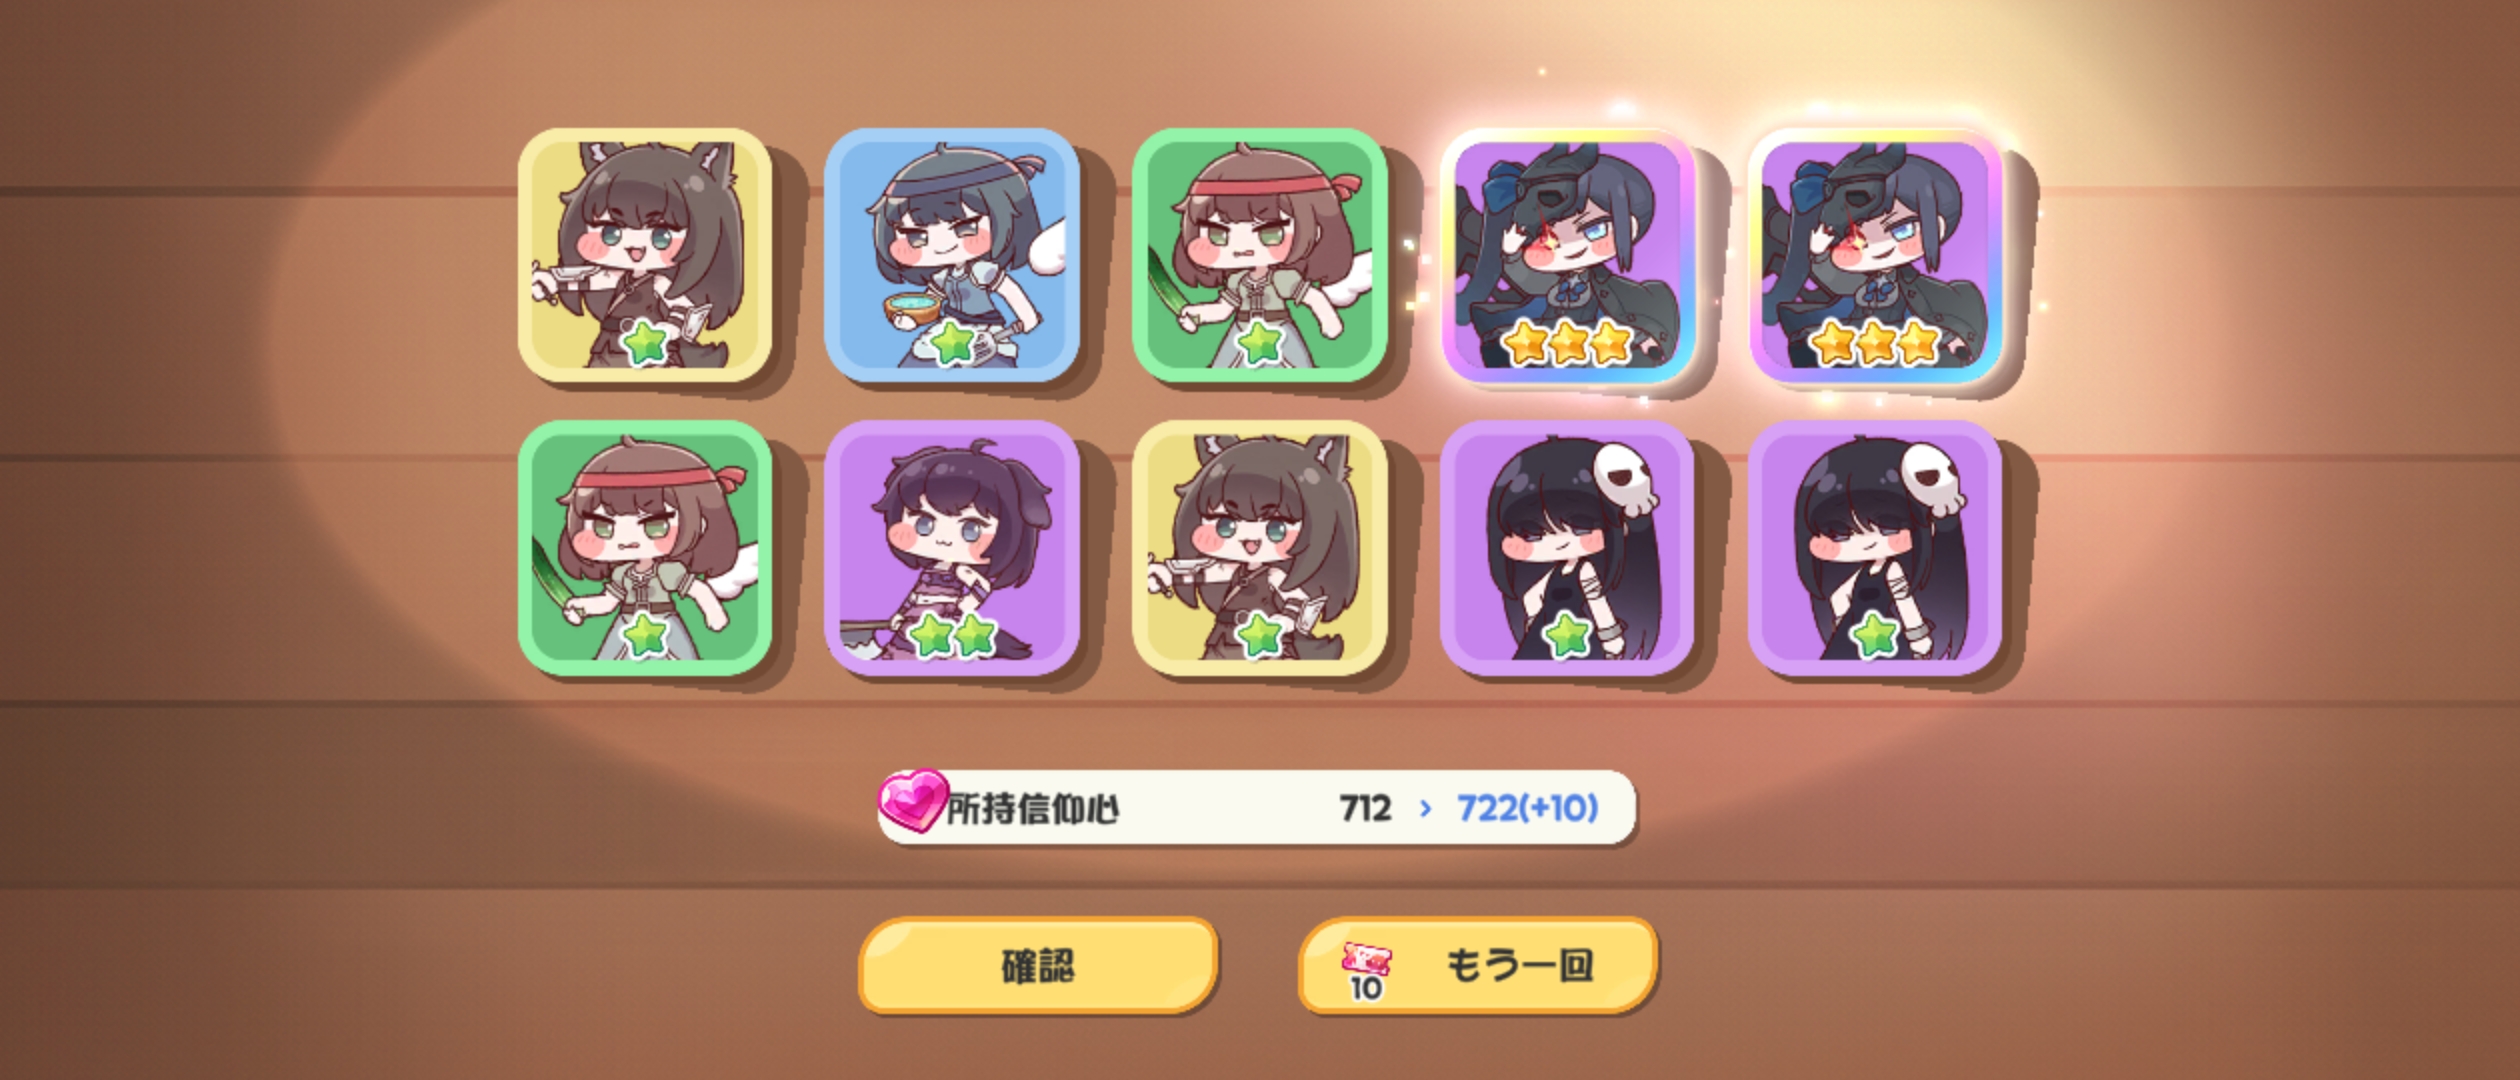2520x1080 pixels.
Task: Select the bottom-row red headband girl card
Action: click(645, 547)
